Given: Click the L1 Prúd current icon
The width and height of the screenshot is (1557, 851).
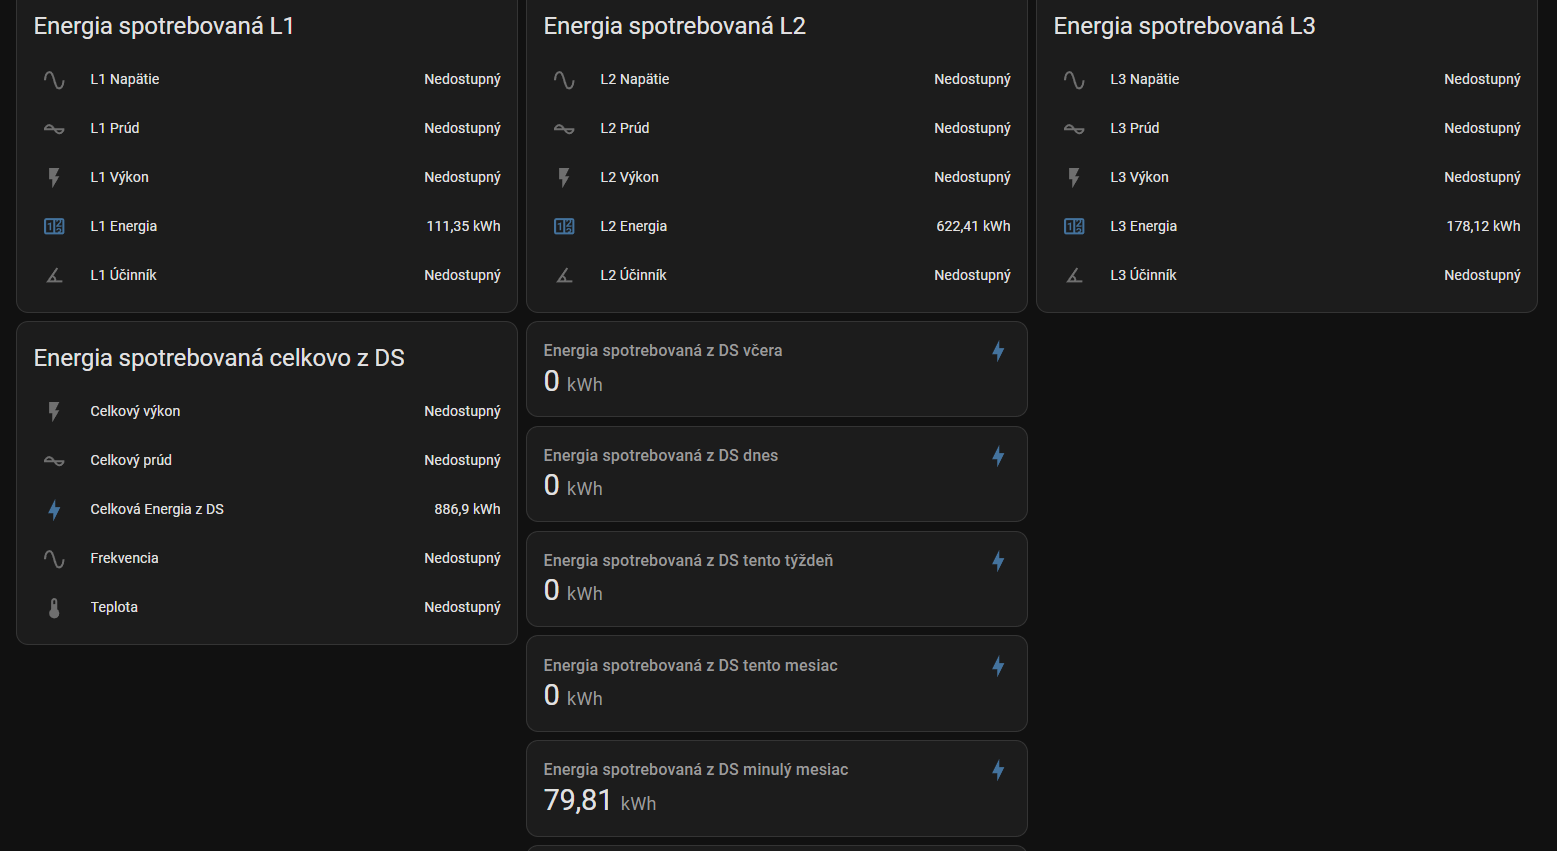Looking at the screenshot, I should pyautogui.click(x=54, y=129).
